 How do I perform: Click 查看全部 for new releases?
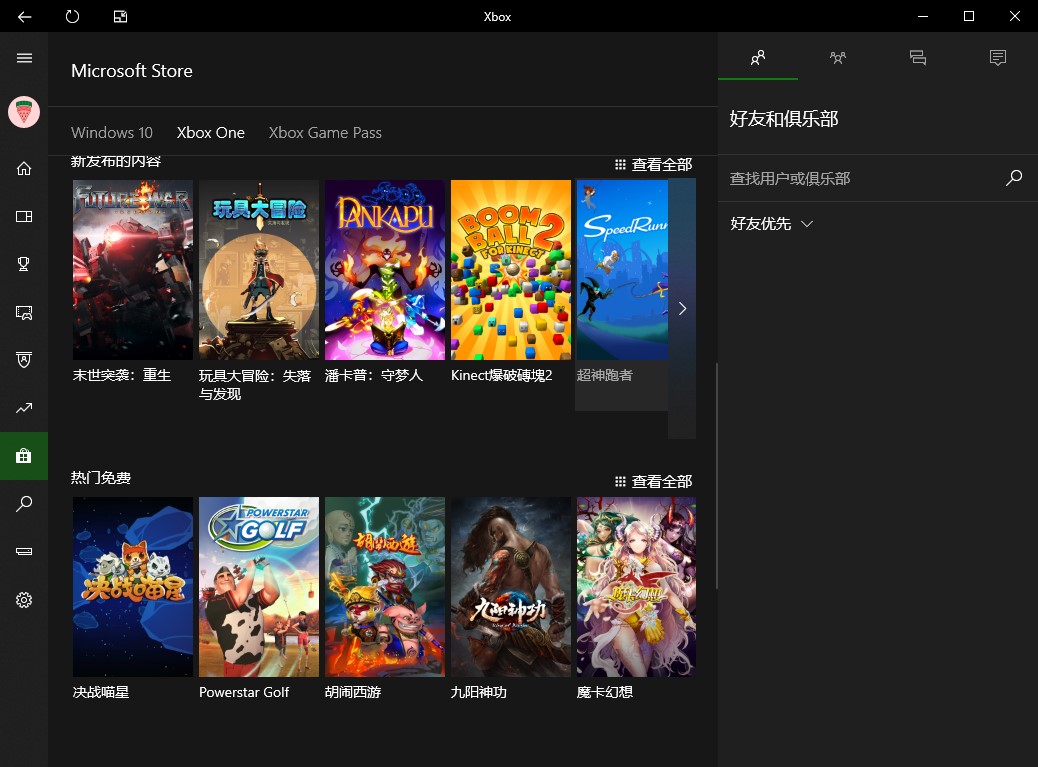(x=653, y=164)
